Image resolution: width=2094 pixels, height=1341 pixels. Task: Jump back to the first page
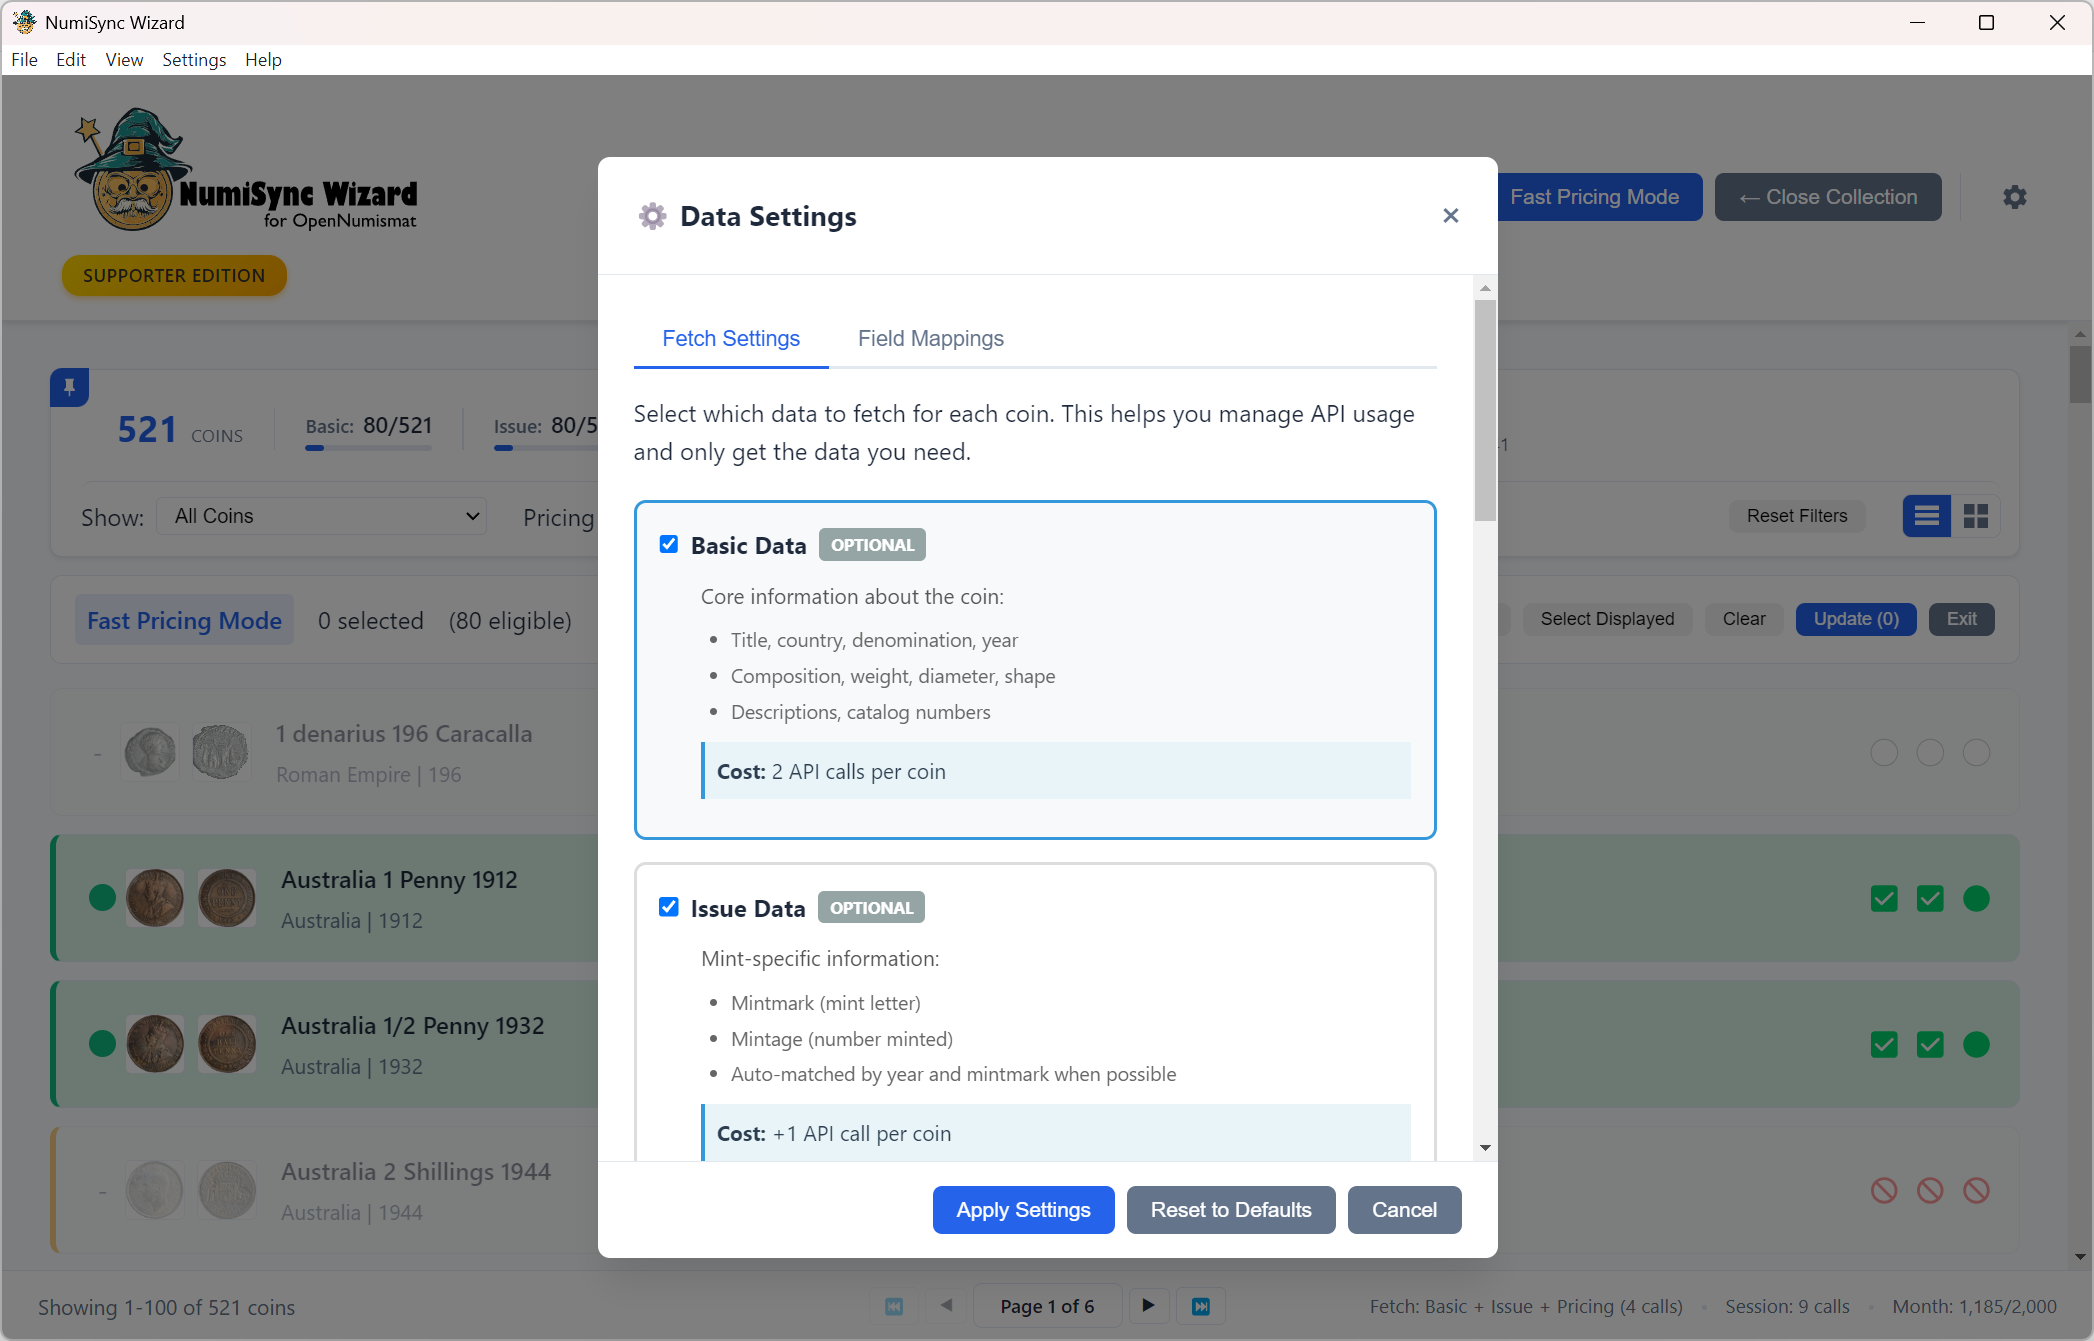(x=893, y=1306)
